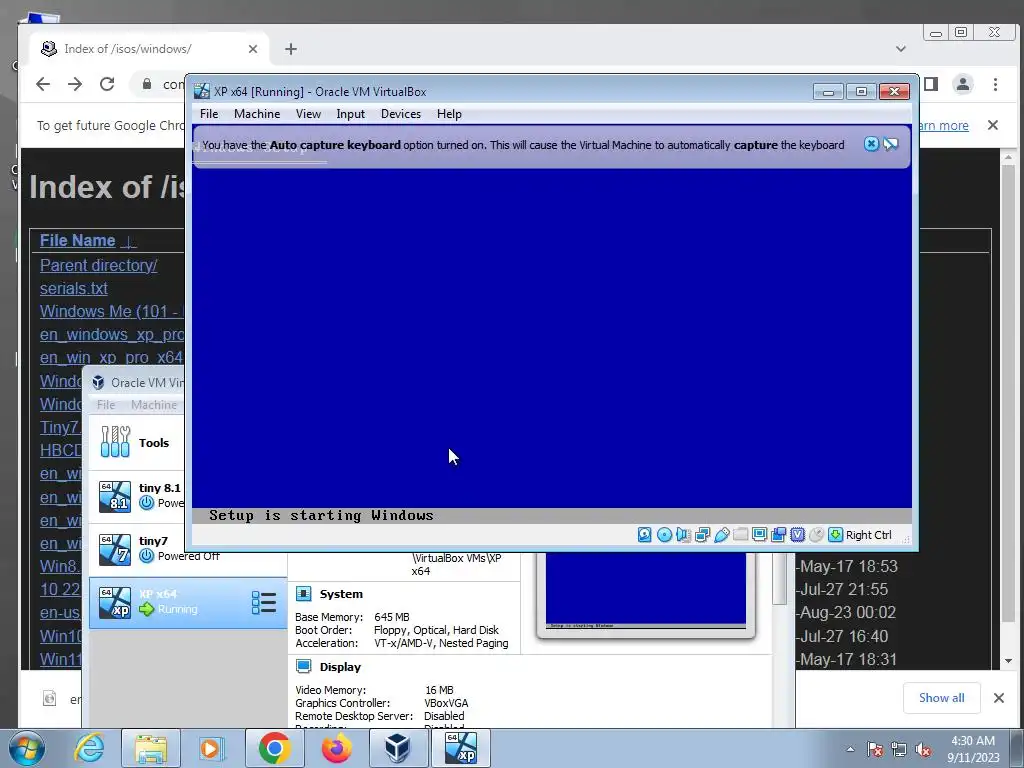Click shared folders icon in VM status bar
The image size is (1024, 768).
coord(741,535)
